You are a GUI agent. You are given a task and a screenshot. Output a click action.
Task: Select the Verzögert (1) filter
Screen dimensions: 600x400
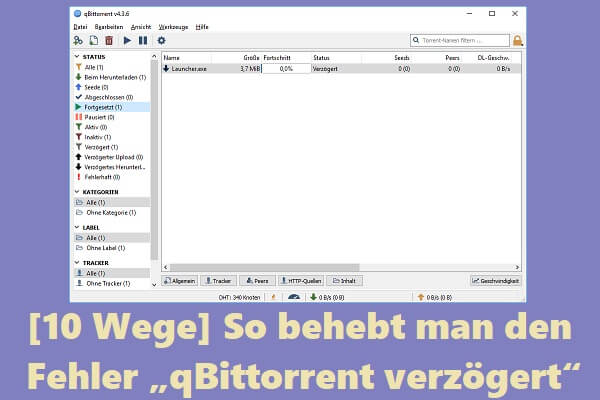click(111, 147)
